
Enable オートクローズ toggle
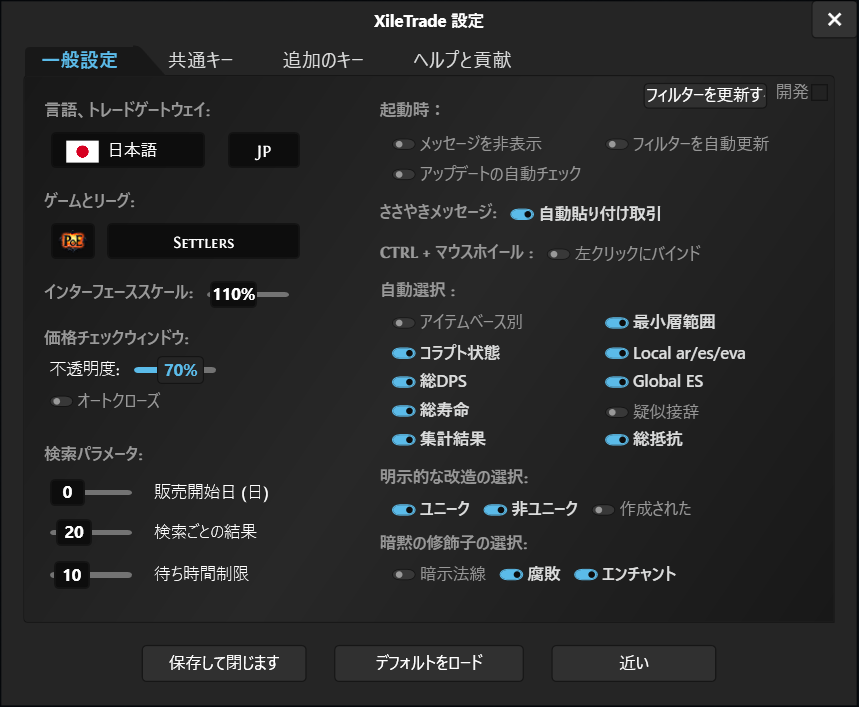(x=61, y=401)
